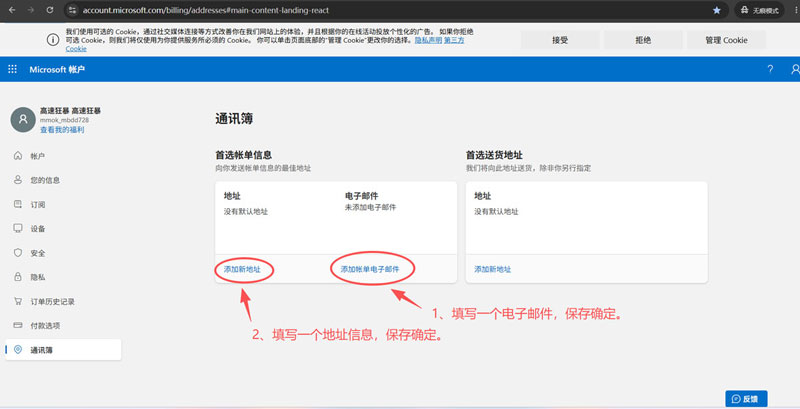Click the subscriptions icon beside 订阅

pyautogui.click(x=18, y=204)
